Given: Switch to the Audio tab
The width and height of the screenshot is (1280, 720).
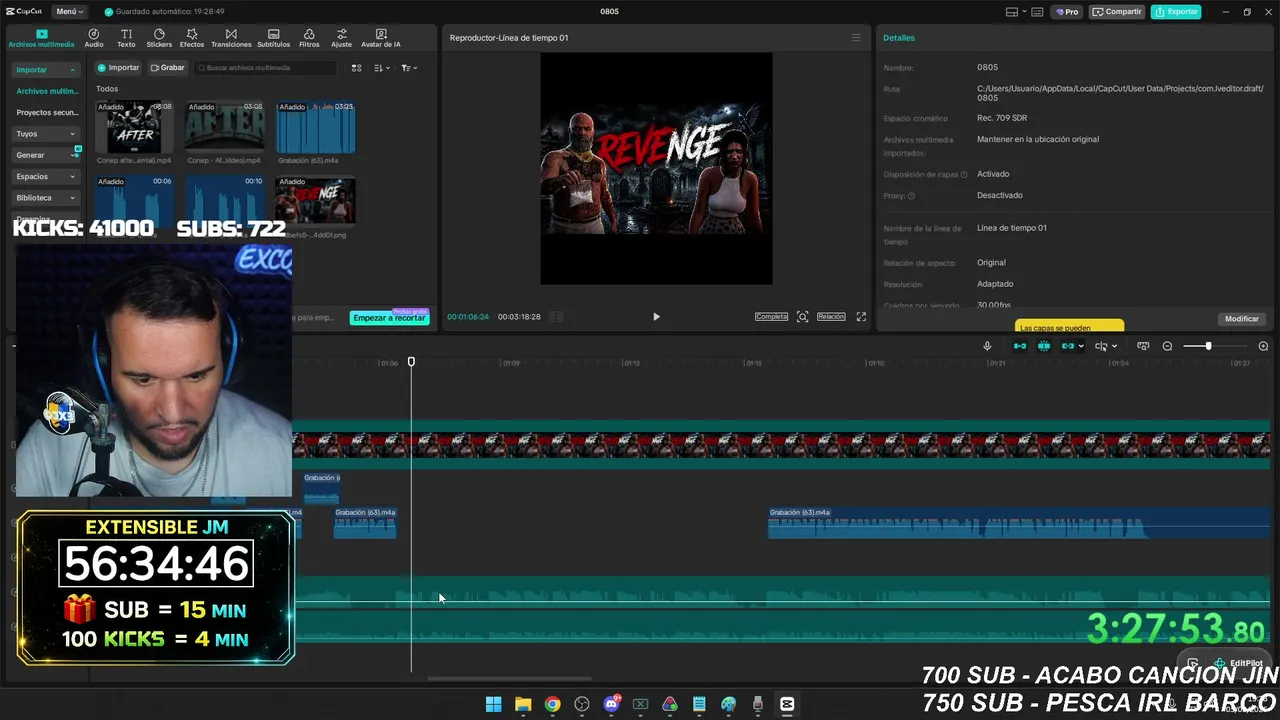Looking at the screenshot, I should [94, 38].
